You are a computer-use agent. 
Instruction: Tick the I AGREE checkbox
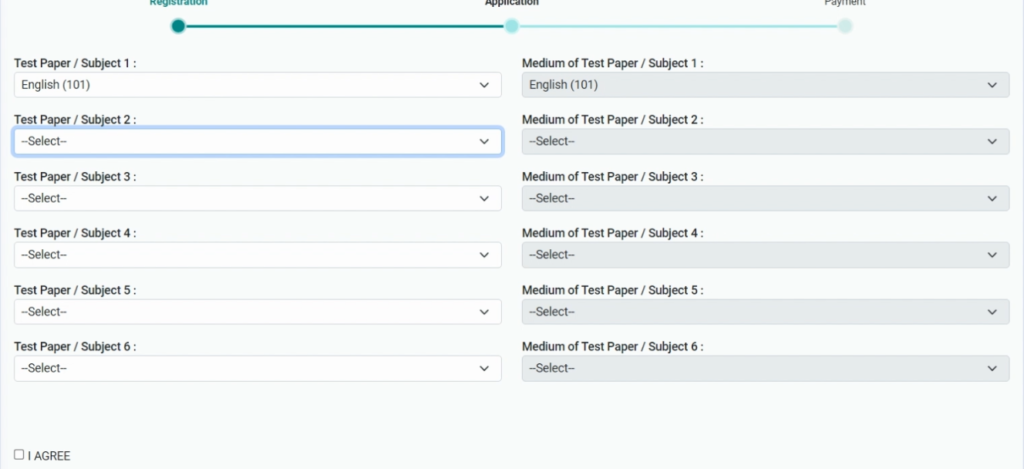(x=19, y=455)
